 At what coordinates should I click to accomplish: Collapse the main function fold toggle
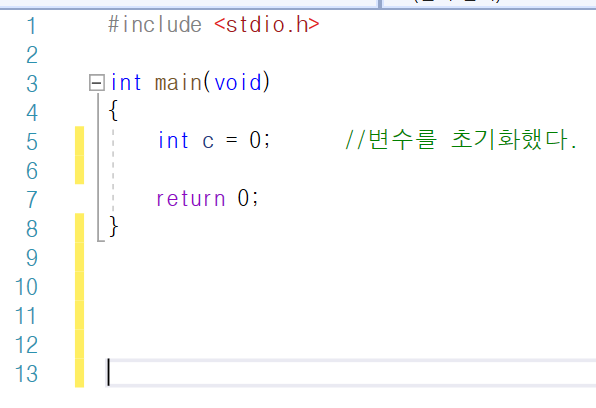pyautogui.click(x=97, y=83)
